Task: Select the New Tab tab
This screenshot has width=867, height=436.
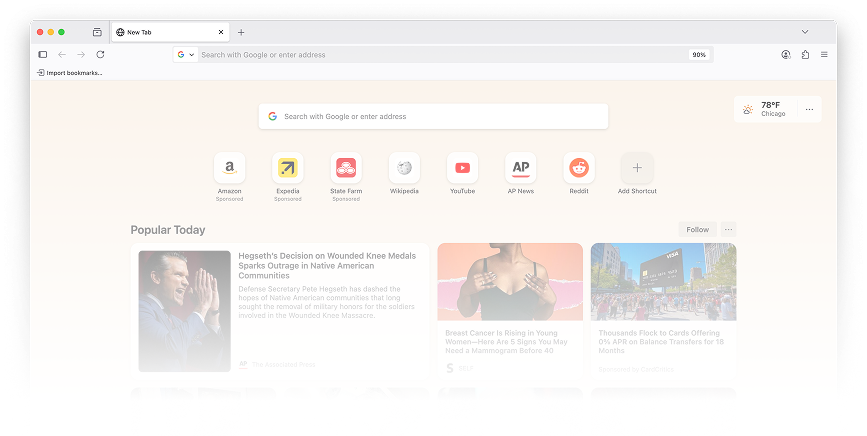Action: click(x=165, y=32)
